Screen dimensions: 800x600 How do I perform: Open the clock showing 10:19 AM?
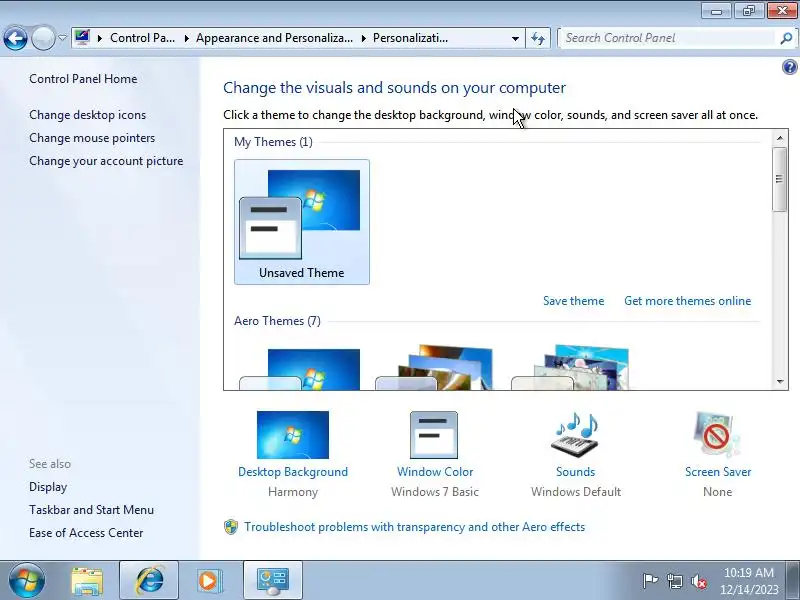coord(749,581)
